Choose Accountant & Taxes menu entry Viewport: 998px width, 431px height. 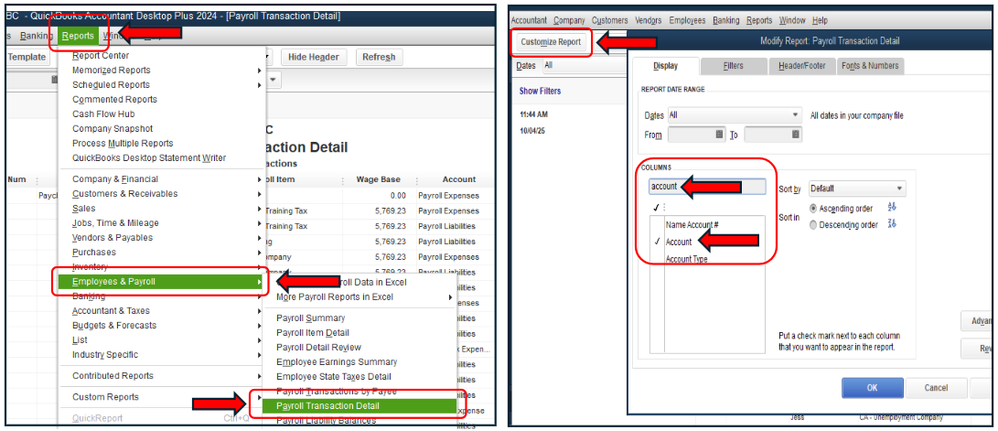click(111, 311)
